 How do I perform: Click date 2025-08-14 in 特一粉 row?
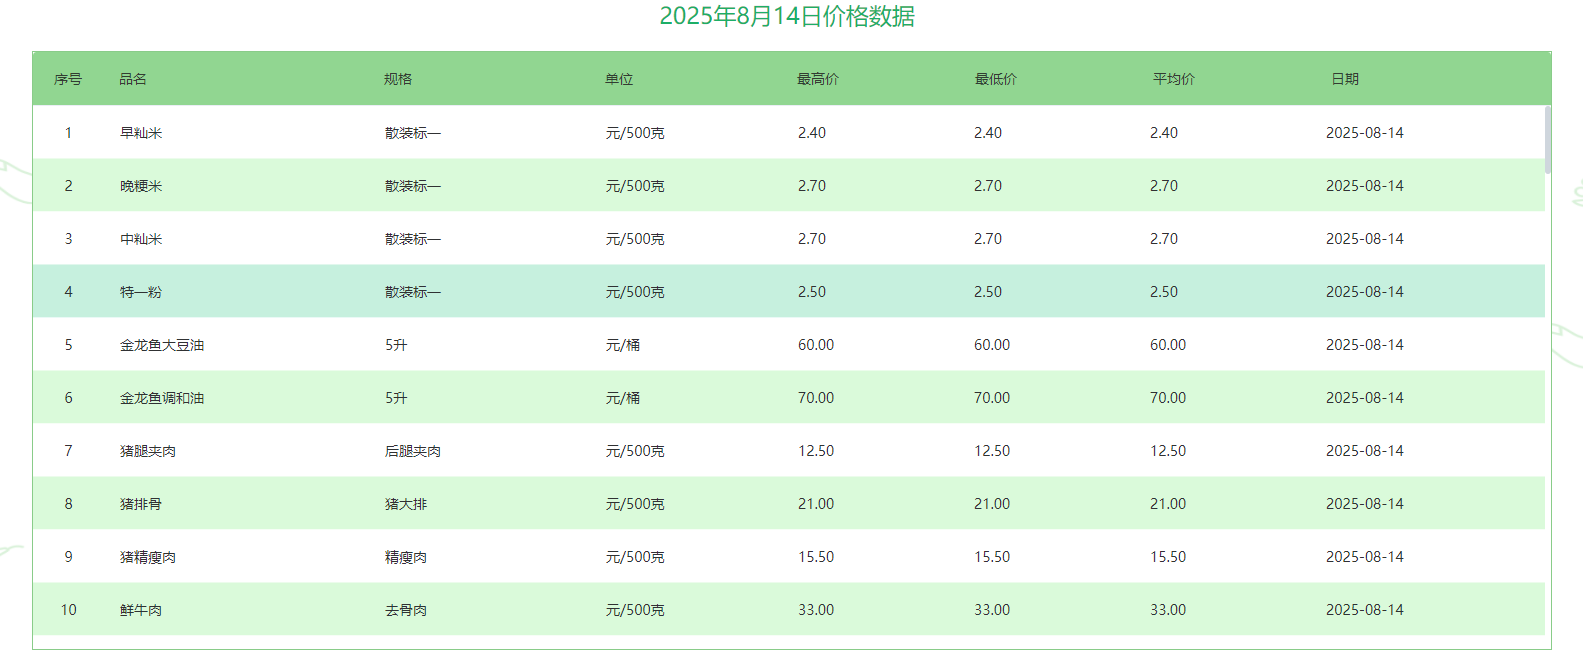[1365, 292]
